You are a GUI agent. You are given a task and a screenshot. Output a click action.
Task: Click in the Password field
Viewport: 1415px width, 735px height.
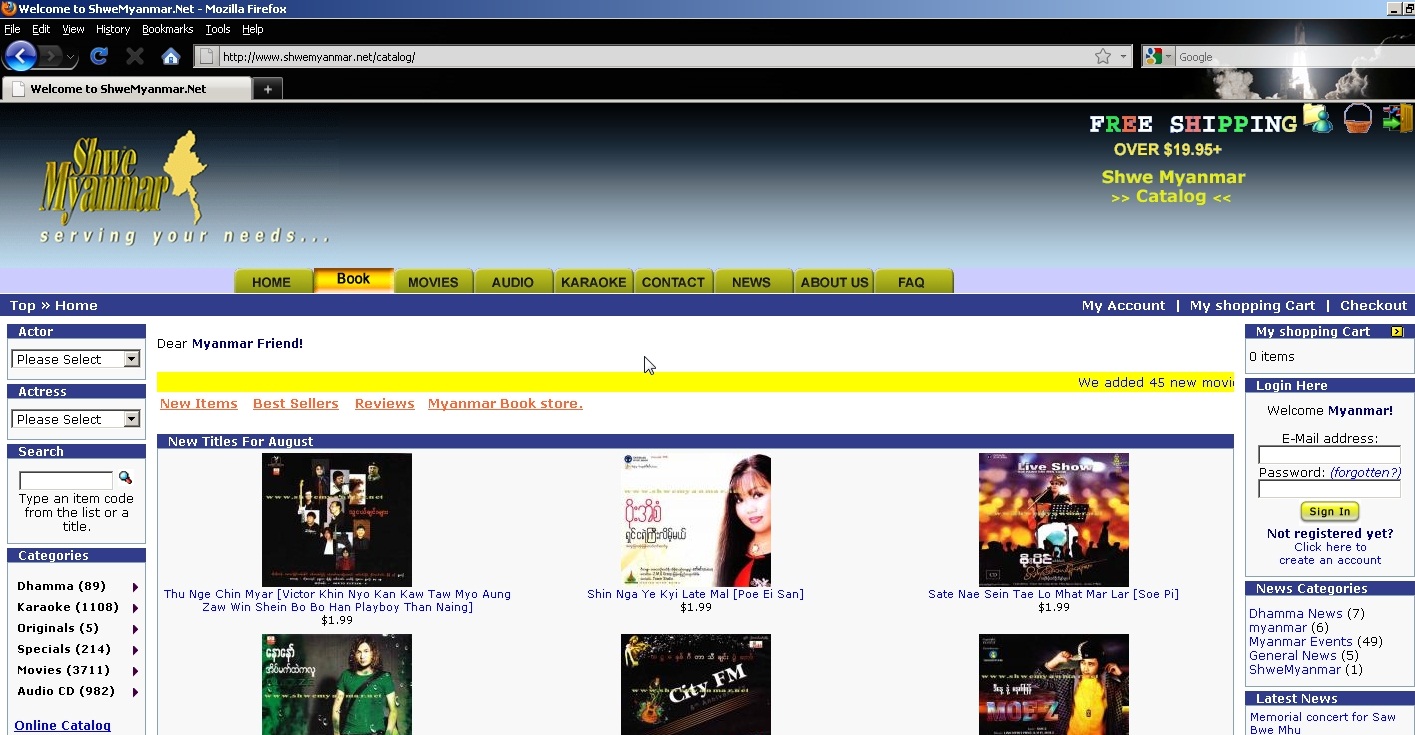[x=1329, y=489]
